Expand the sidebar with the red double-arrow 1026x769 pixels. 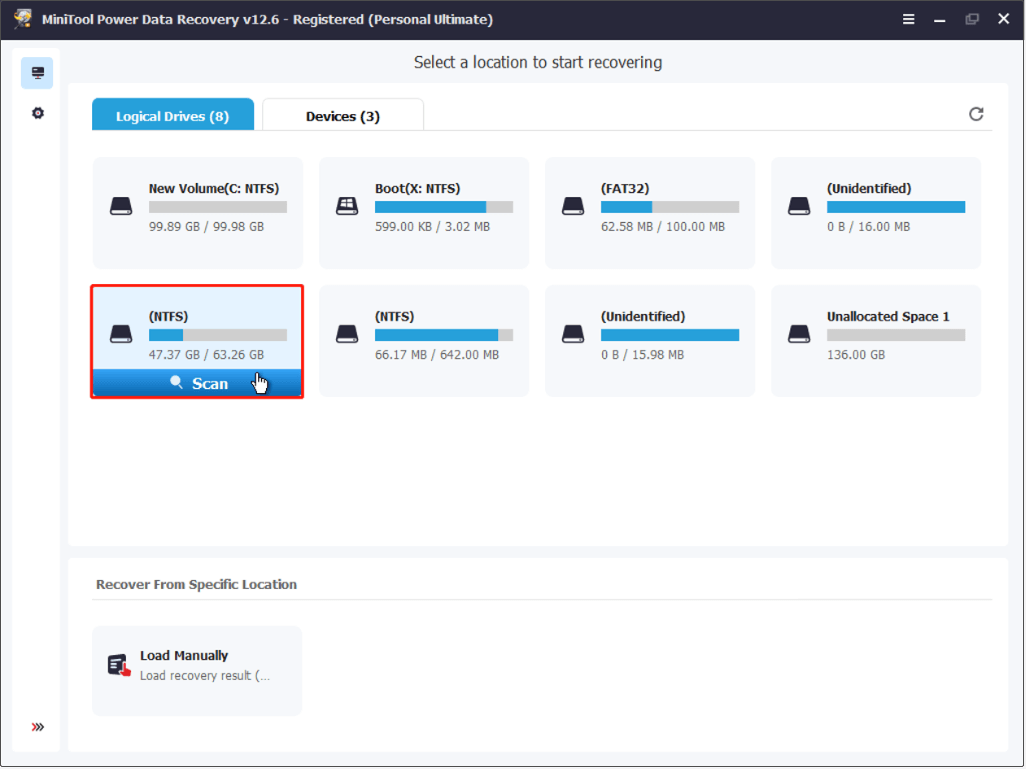(38, 727)
